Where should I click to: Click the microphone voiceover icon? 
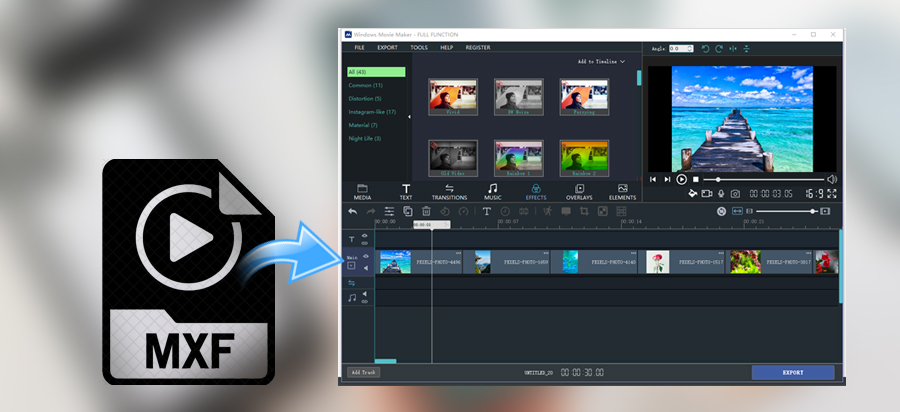[721, 194]
